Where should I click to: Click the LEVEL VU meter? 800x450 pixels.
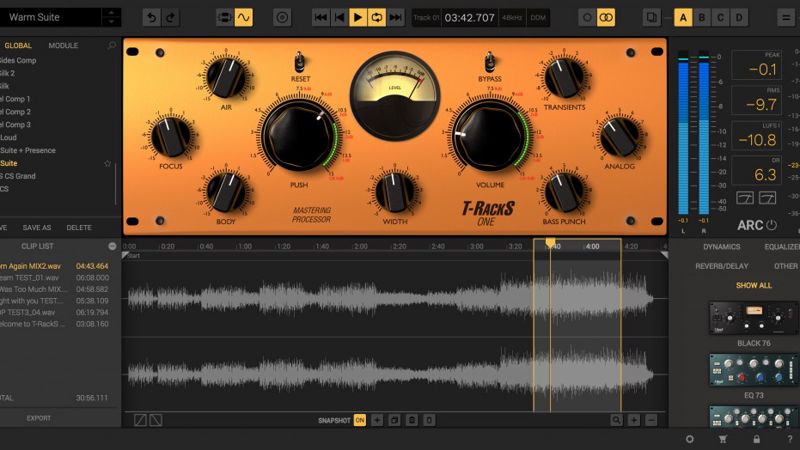[394, 96]
